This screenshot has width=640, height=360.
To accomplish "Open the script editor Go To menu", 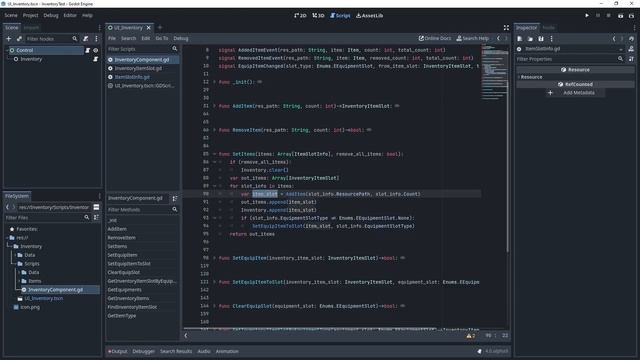I will click(x=162, y=38).
